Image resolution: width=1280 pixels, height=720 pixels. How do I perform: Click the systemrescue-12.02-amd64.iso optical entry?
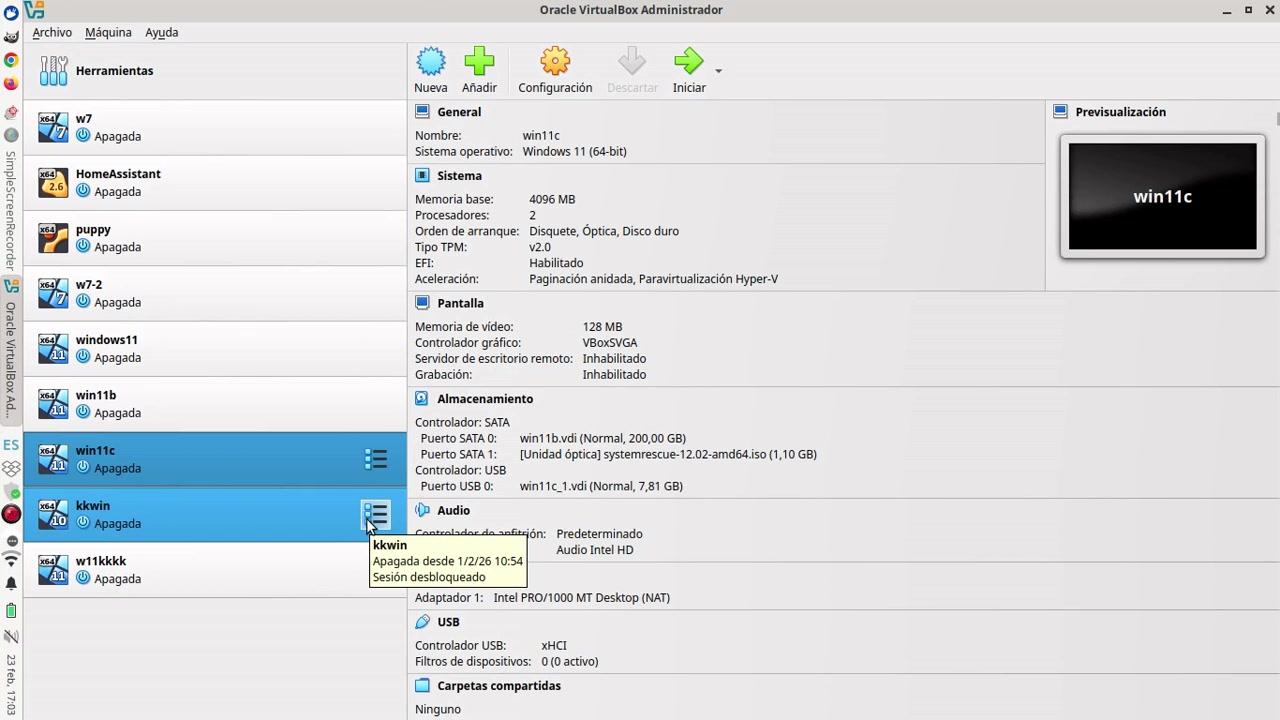(668, 455)
